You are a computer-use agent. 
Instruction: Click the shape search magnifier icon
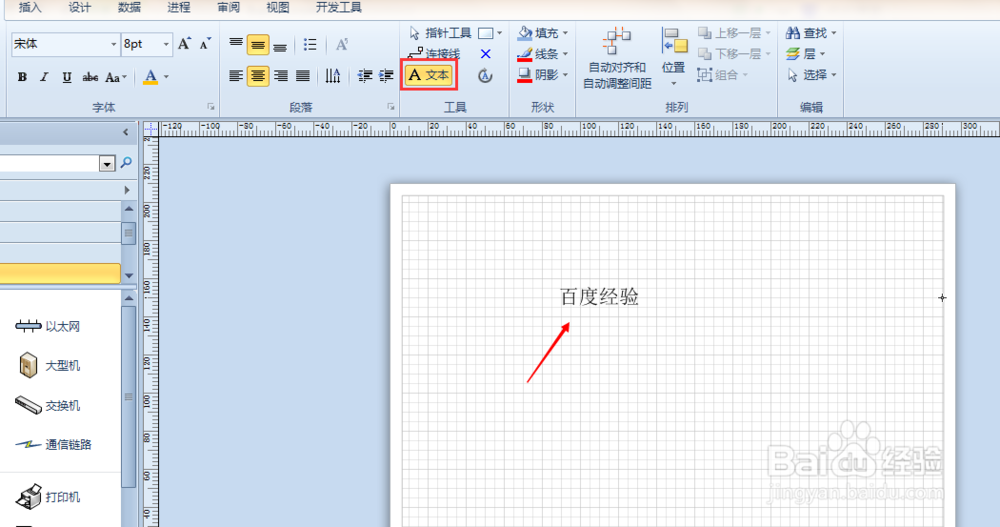click(126, 163)
